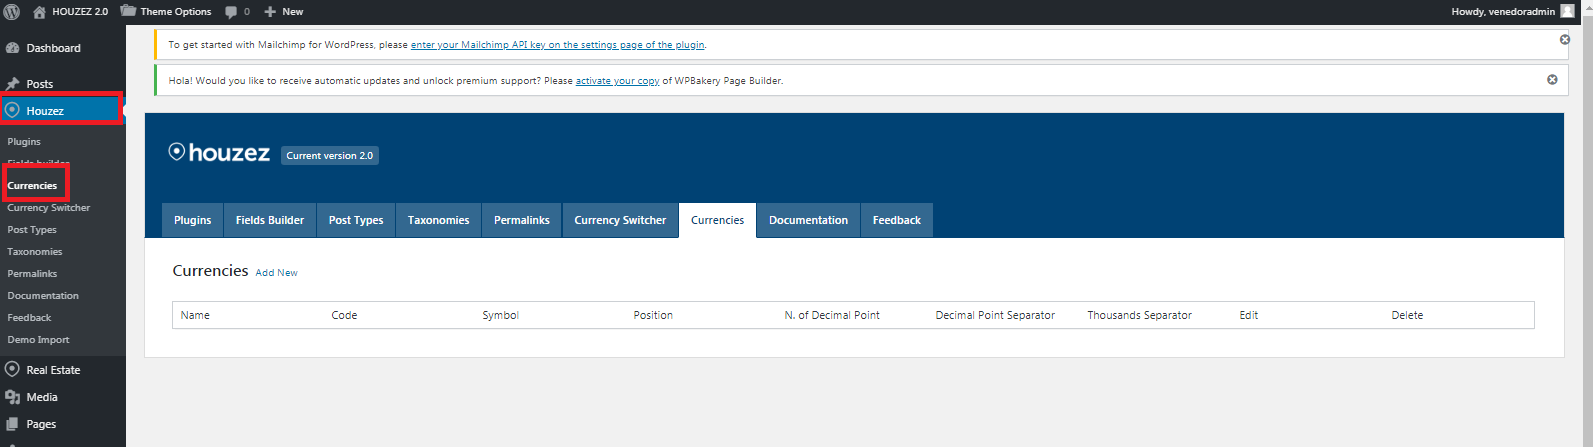This screenshot has width=1593, height=447.
Task: Click the Decimal Point Separator header
Action: pyautogui.click(x=995, y=315)
